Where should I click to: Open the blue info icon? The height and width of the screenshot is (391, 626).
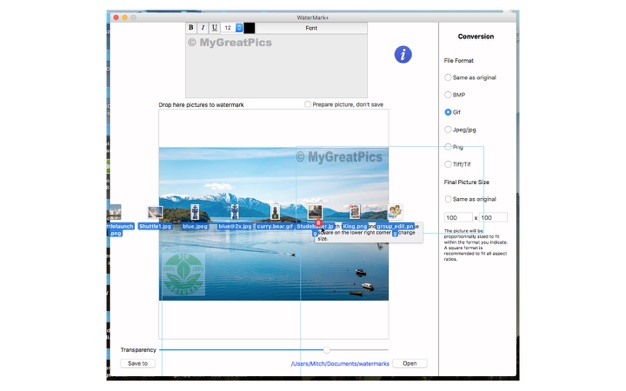(x=403, y=54)
